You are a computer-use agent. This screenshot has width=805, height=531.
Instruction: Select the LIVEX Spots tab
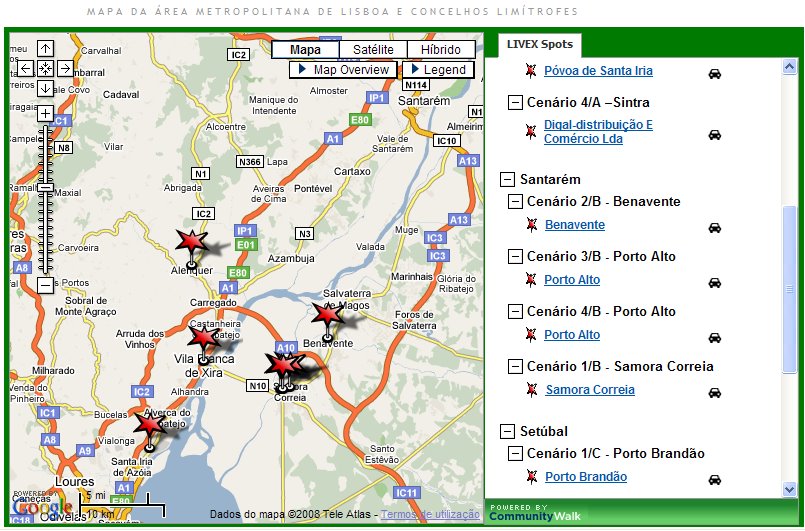pyautogui.click(x=540, y=45)
